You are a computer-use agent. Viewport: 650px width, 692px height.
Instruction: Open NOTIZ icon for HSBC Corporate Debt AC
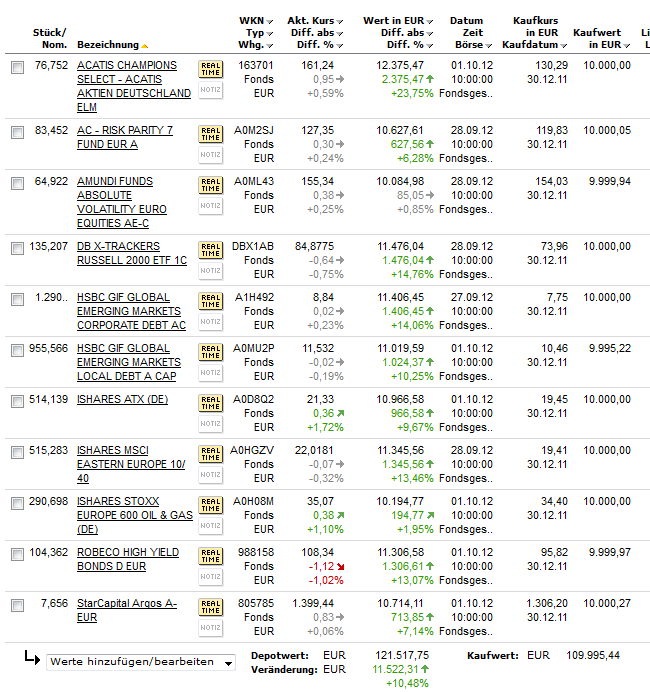coord(210,322)
